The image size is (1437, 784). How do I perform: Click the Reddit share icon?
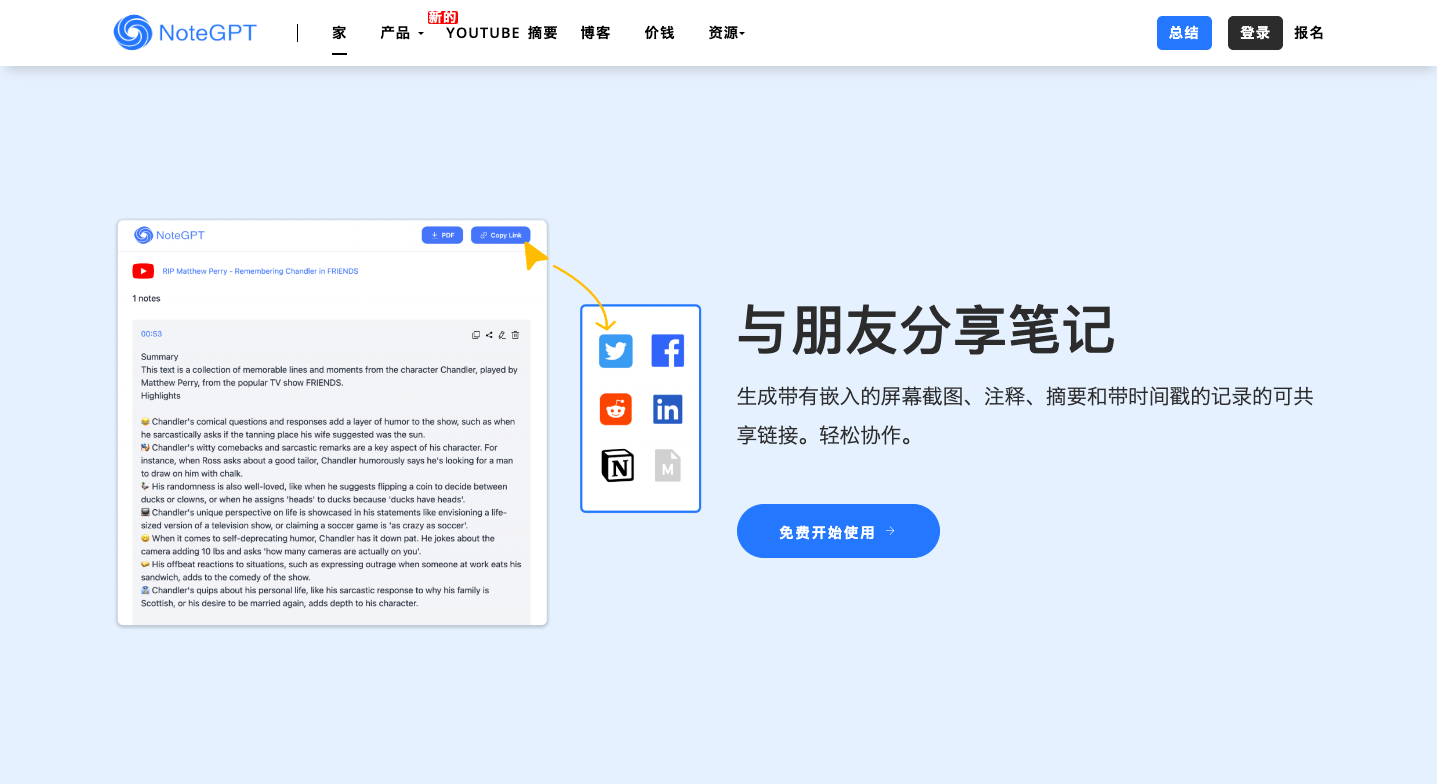pyautogui.click(x=616, y=409)
